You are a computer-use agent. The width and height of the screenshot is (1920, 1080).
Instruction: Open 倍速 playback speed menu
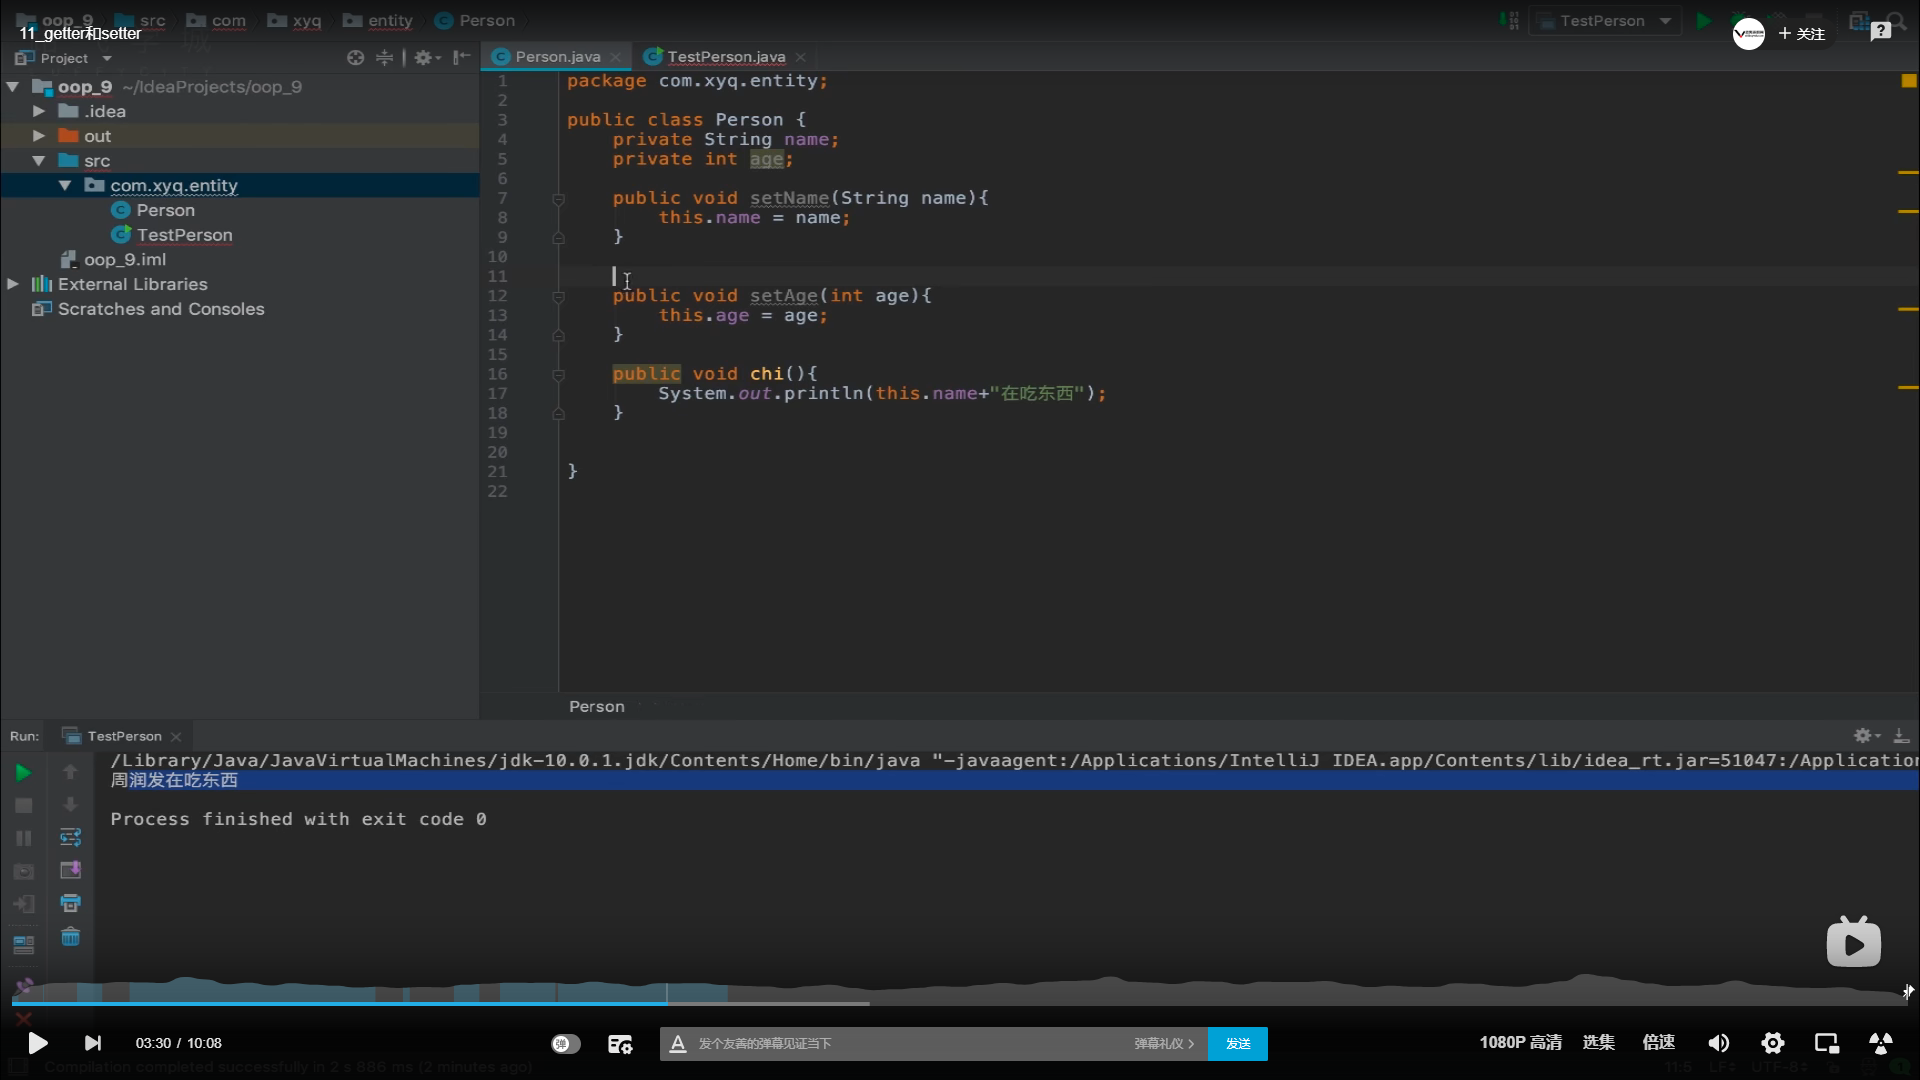(1658, 1042)
